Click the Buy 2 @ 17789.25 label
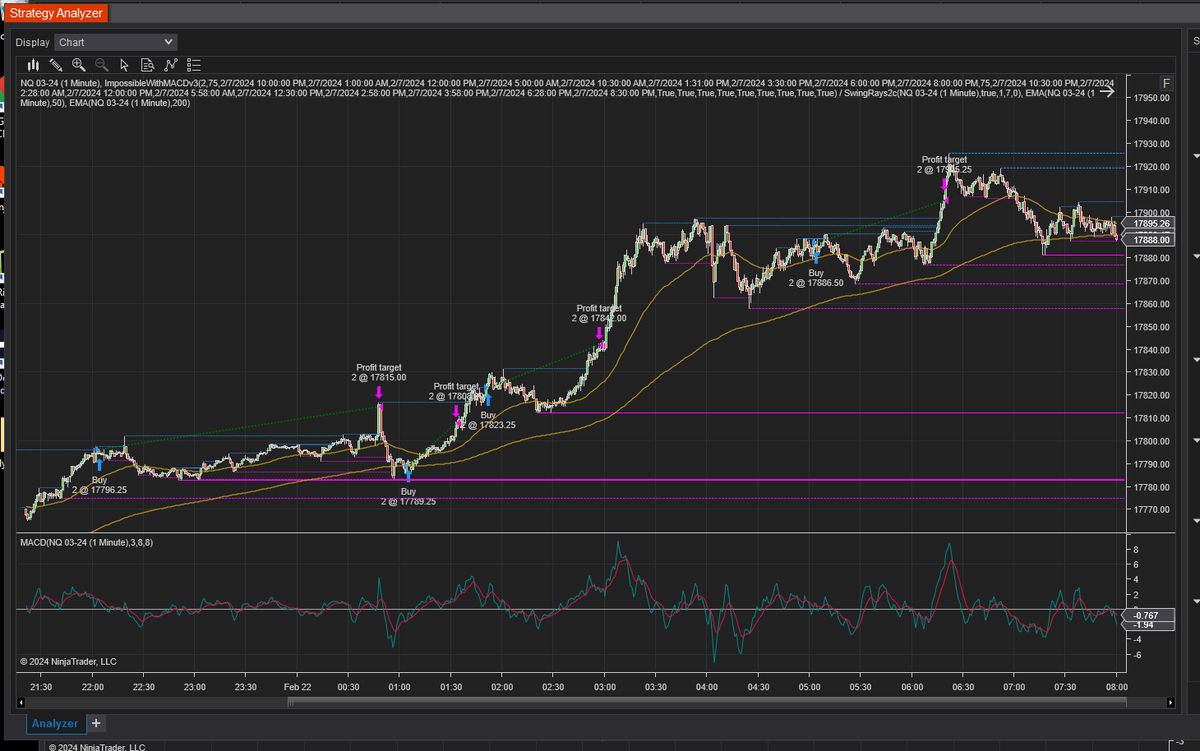This screenshot has height=751, width=1200. (x=408, y=496)
